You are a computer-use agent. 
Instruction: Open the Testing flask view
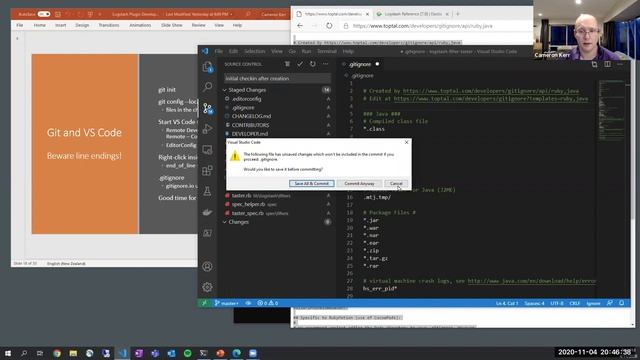207,191
